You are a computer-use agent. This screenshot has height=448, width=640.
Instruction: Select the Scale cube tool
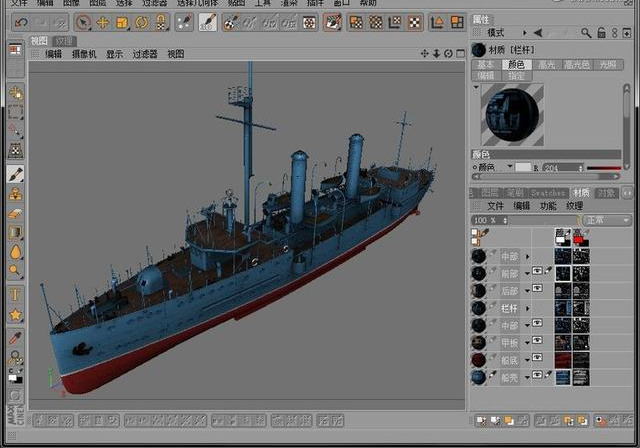pyautogui.click(x=122, y=22)
